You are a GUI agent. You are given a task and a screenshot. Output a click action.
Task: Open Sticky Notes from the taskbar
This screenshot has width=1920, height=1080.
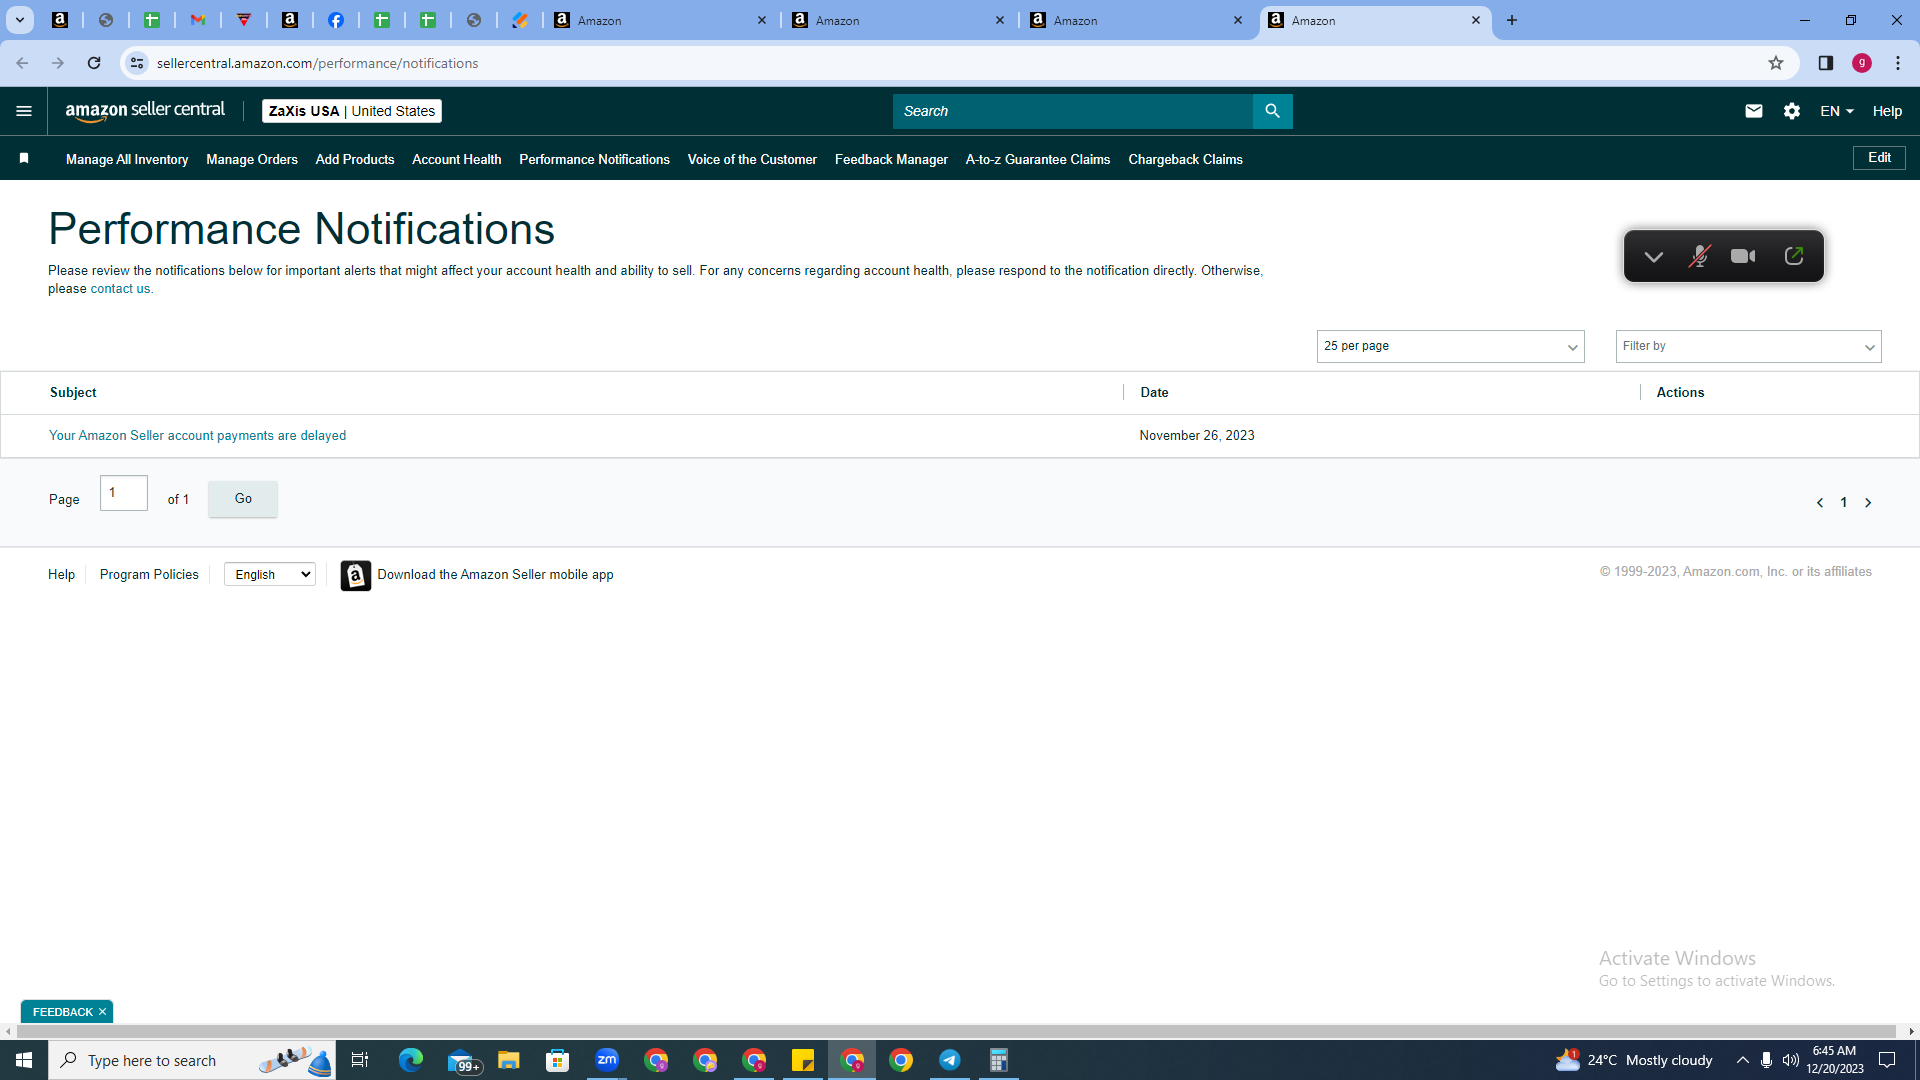[803, 1060]
